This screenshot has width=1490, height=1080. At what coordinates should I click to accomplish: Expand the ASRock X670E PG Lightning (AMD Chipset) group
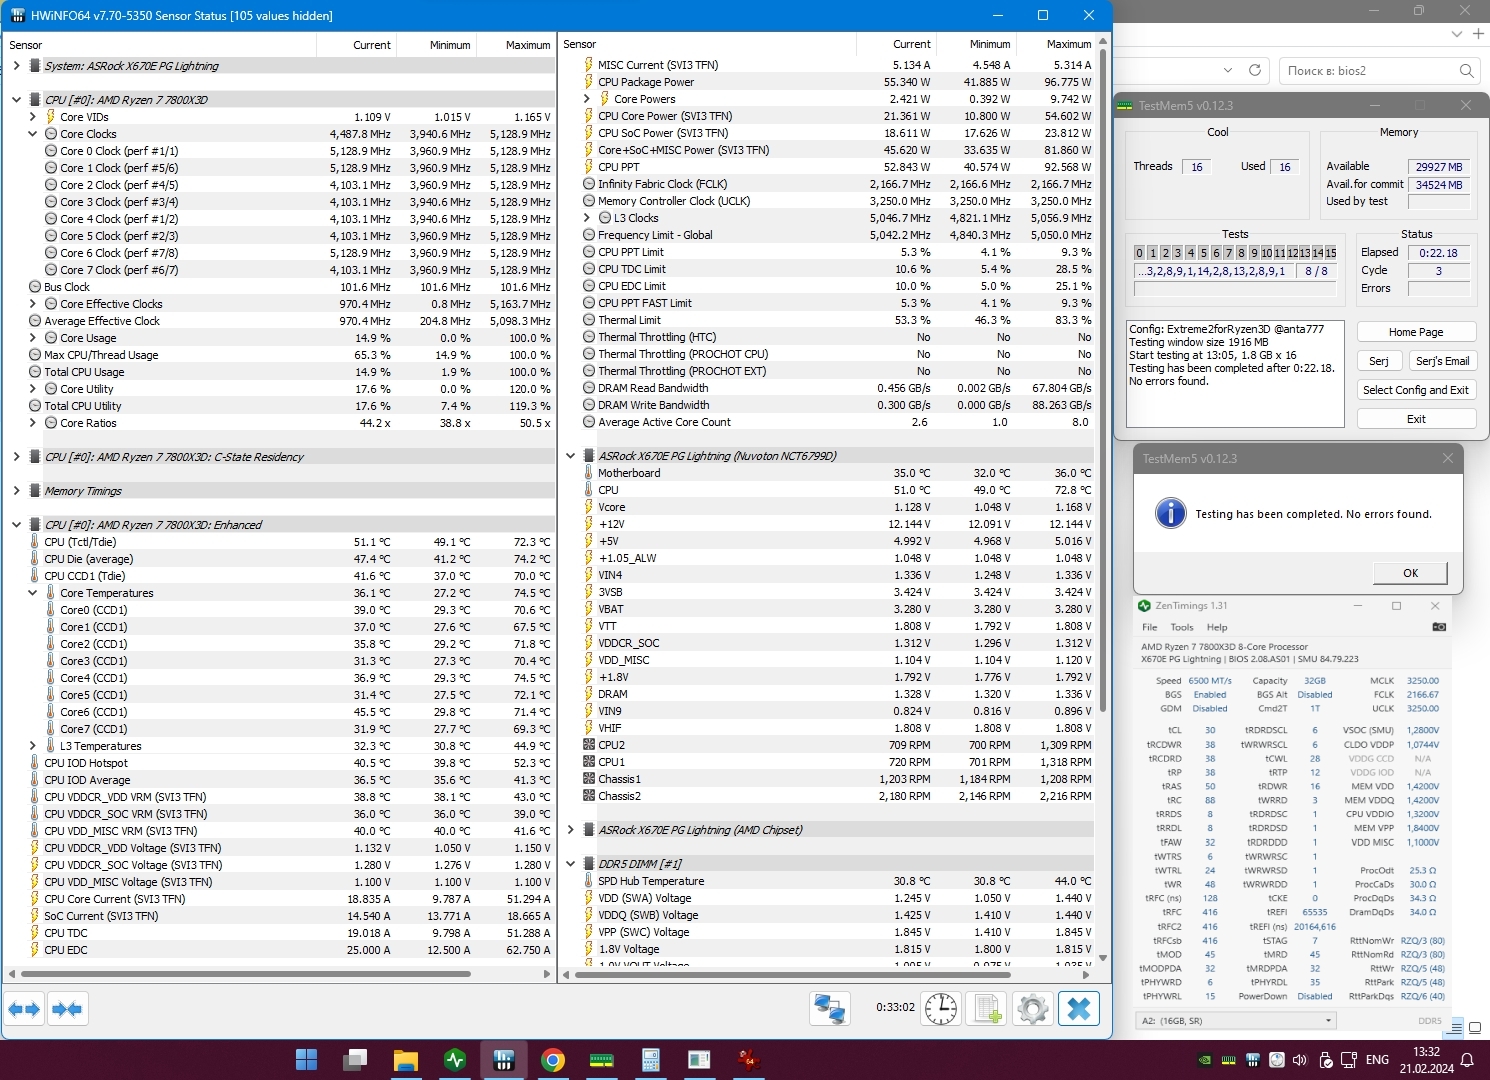tap(570, 830)
